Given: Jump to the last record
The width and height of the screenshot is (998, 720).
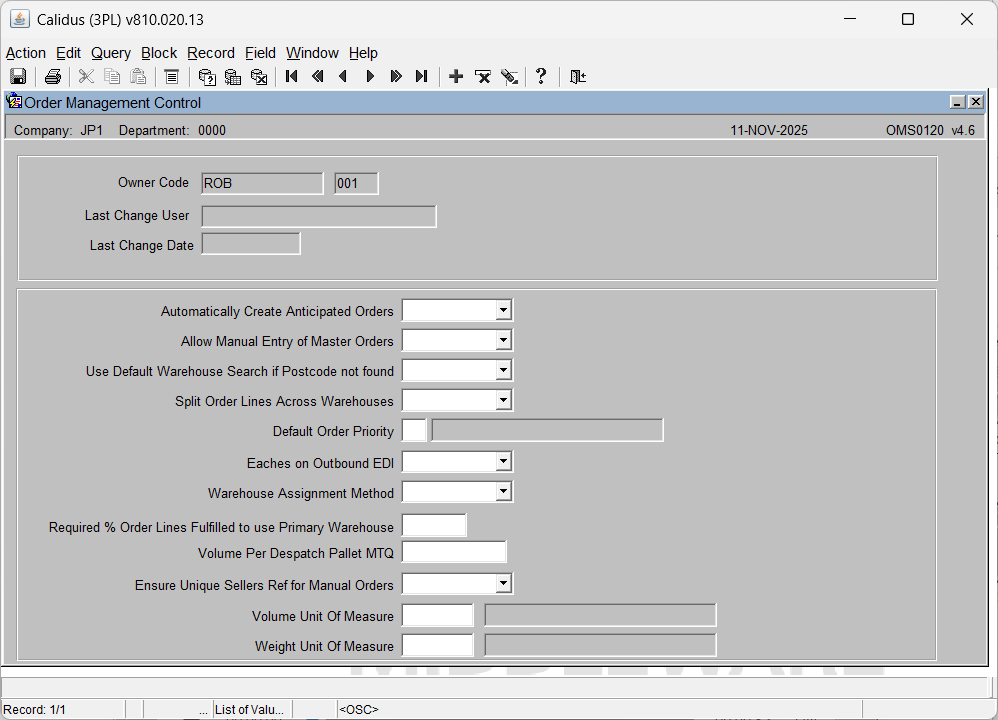Looking at the screenshot, I should [421, 77].
